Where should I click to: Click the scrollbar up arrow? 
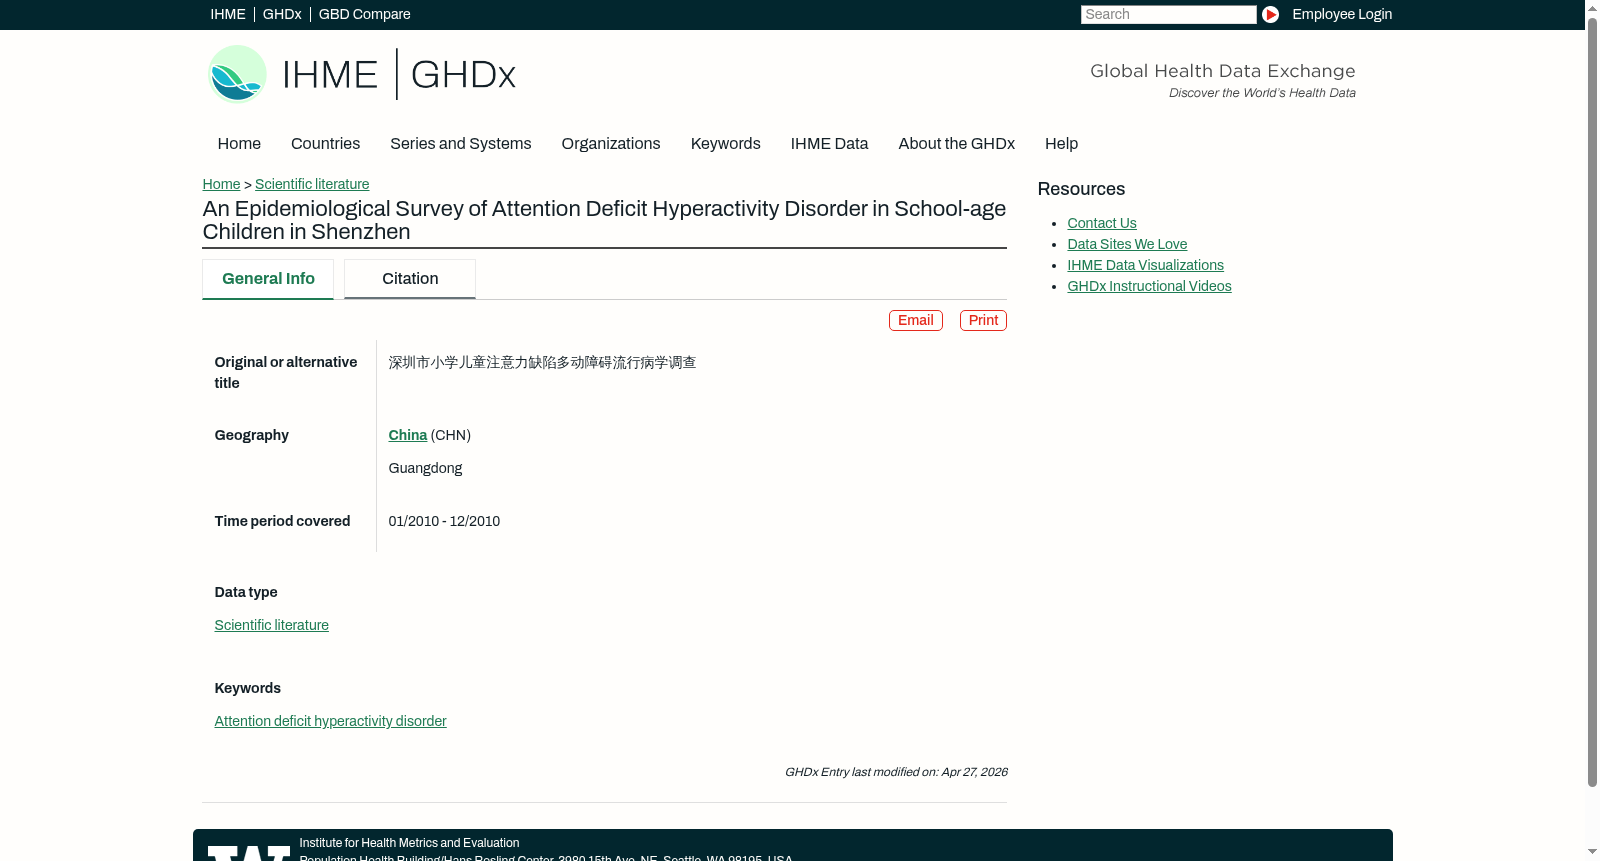coord(1592,7)
